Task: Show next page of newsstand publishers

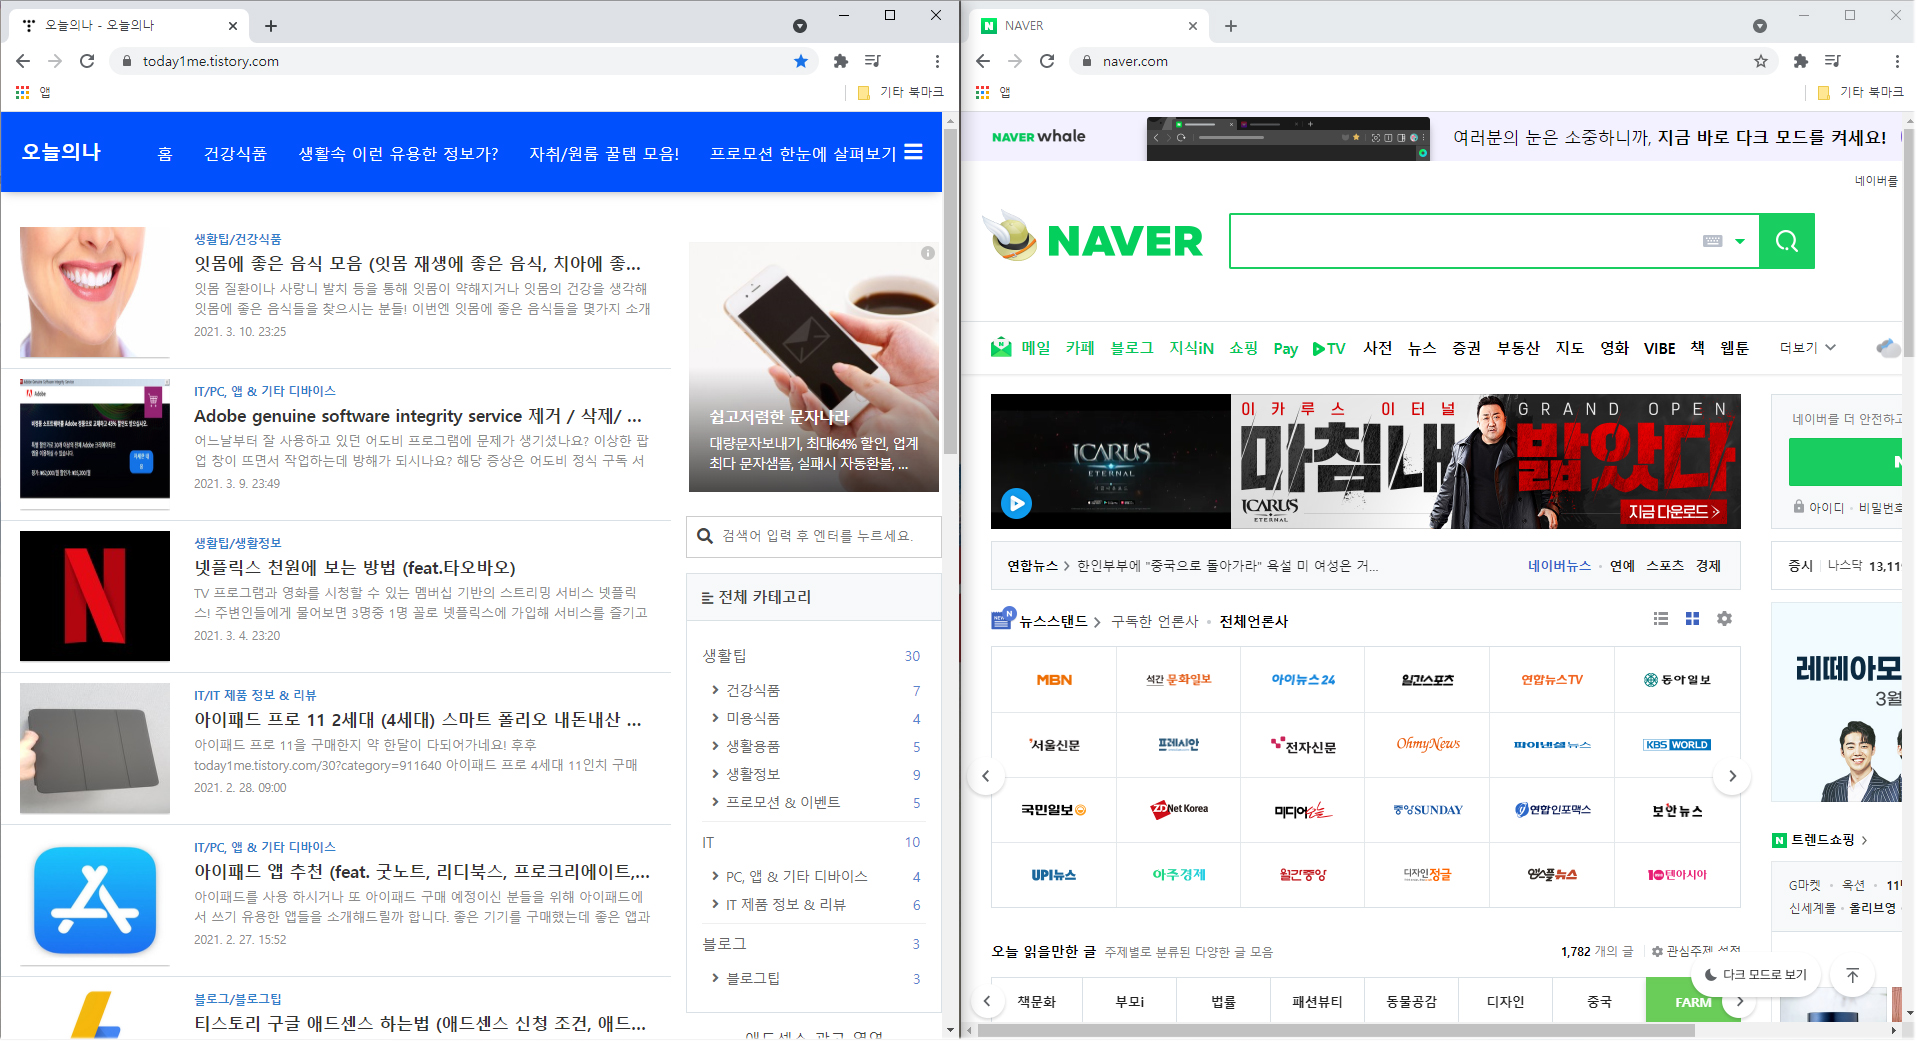Action: click(x=1733, y=776)
